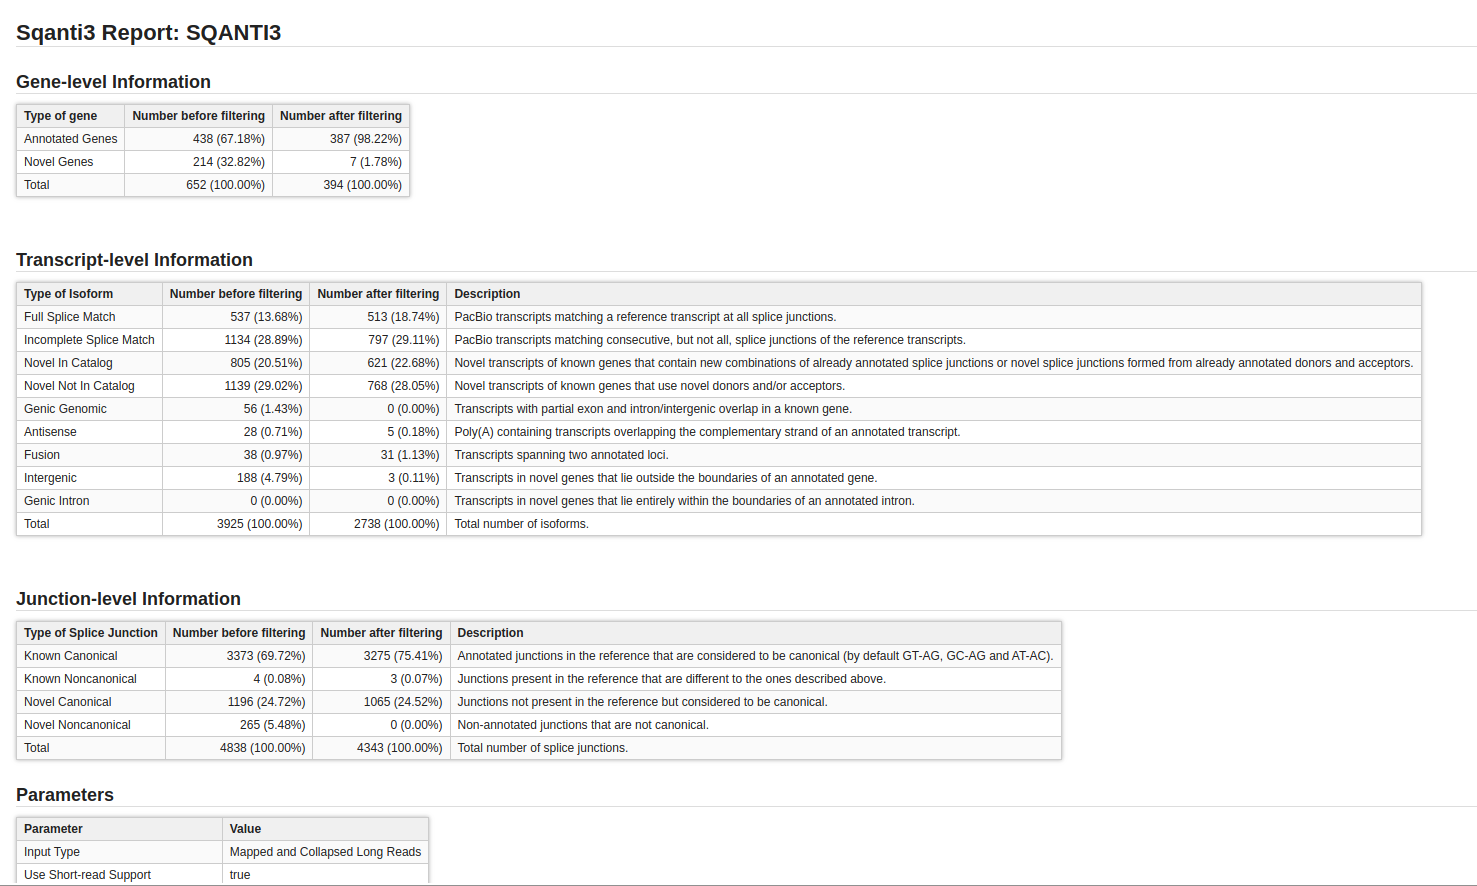Select the Known Canonical row label

[70, 656]
